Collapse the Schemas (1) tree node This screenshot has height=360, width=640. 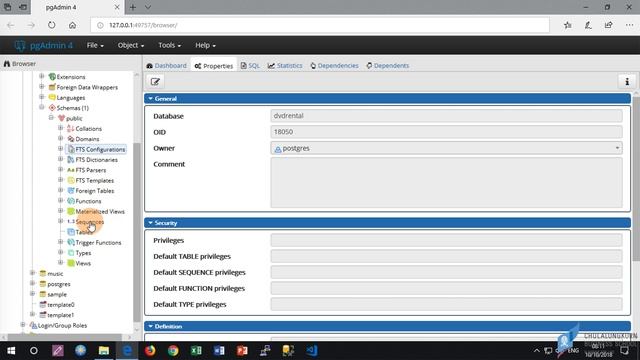[x=42, y=107]
